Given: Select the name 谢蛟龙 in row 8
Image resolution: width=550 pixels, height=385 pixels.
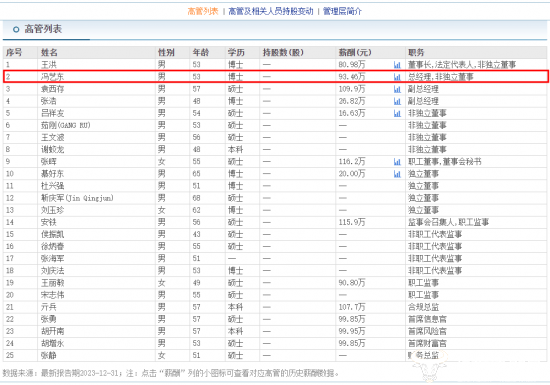Looking at the screenshot, I should (53, 150).
